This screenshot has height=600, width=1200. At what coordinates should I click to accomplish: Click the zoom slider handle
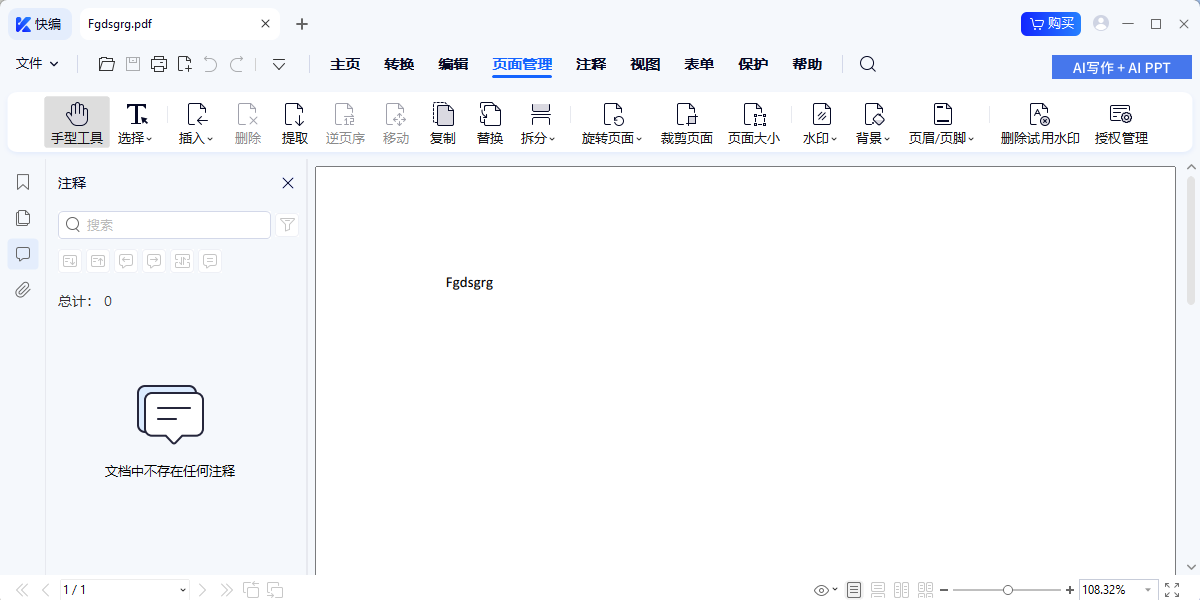click(x=1008, y=590)
